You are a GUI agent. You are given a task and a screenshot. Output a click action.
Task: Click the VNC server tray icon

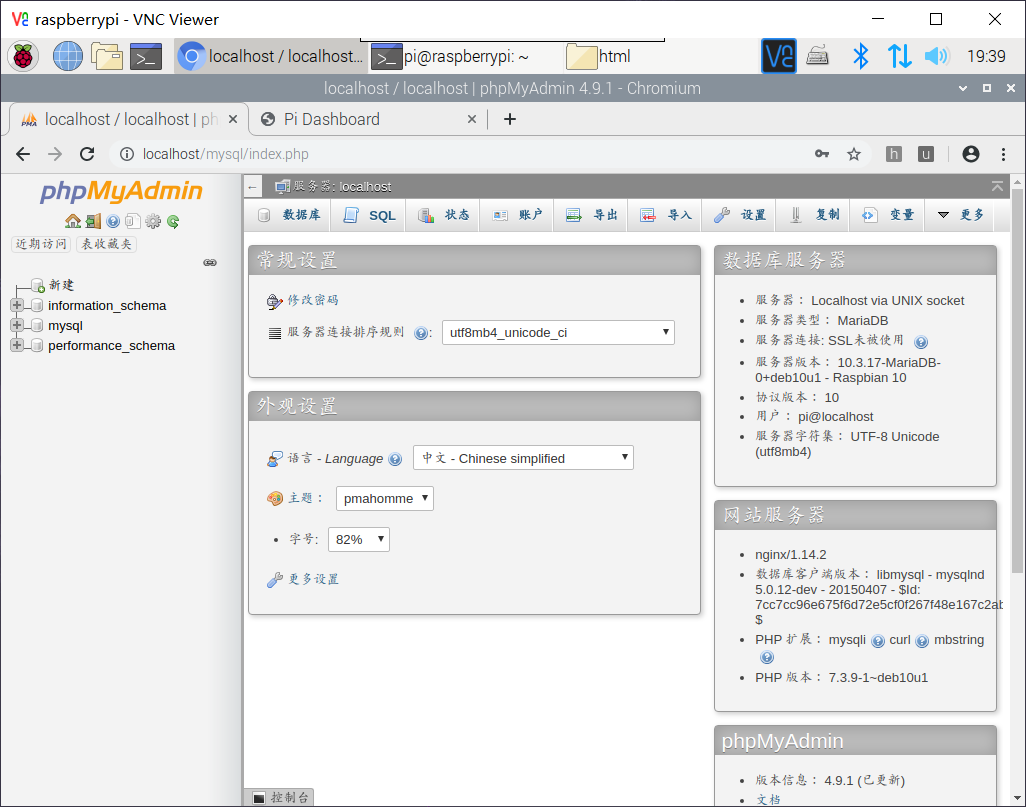779,56
